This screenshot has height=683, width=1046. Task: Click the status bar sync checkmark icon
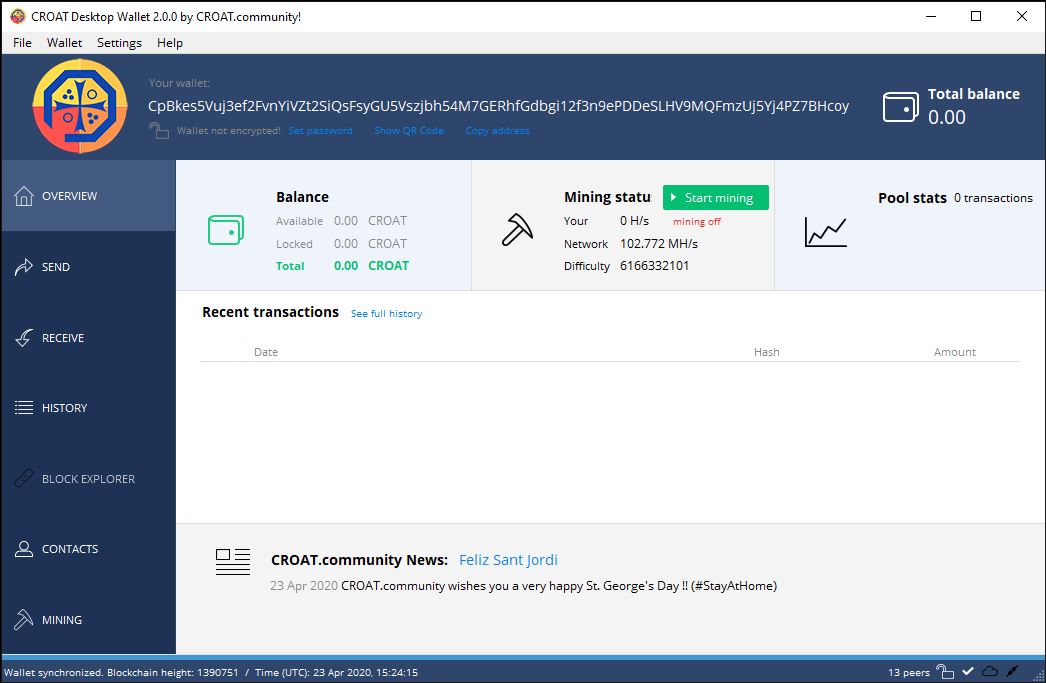click(x=968, y=671)
